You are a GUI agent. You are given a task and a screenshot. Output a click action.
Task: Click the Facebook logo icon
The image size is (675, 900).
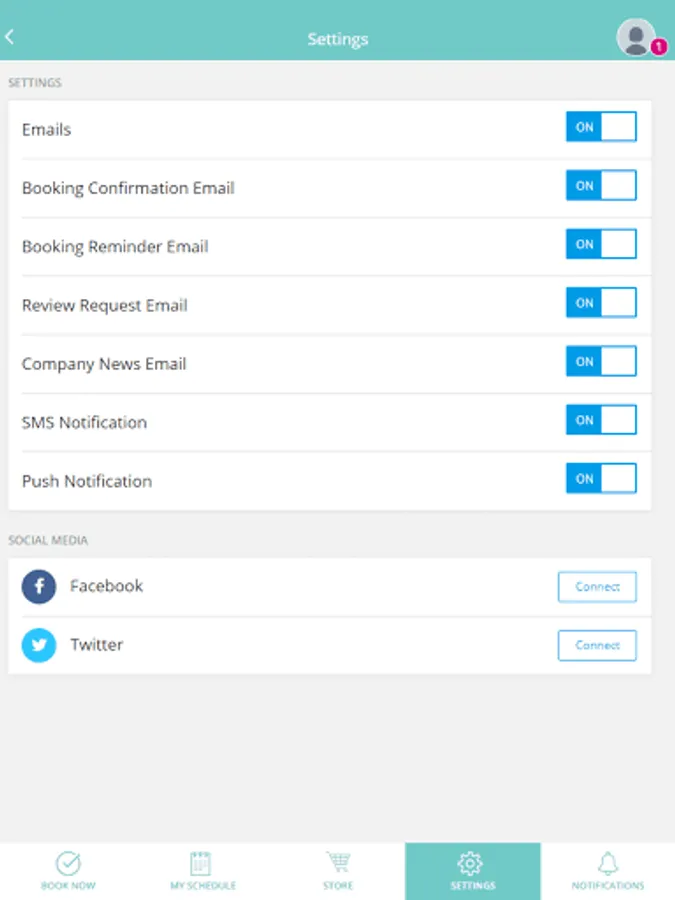(x=39, y=587)
